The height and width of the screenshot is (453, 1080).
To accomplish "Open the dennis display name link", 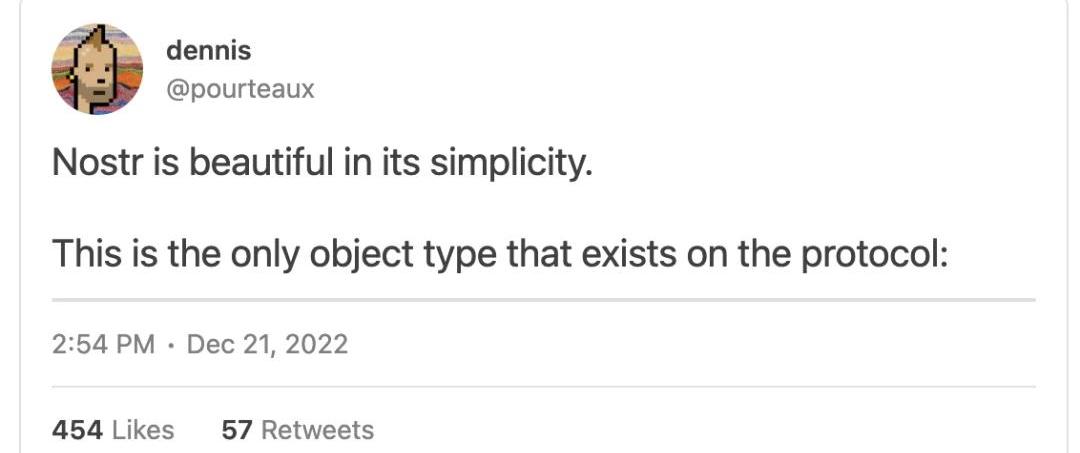I will 208,50.
